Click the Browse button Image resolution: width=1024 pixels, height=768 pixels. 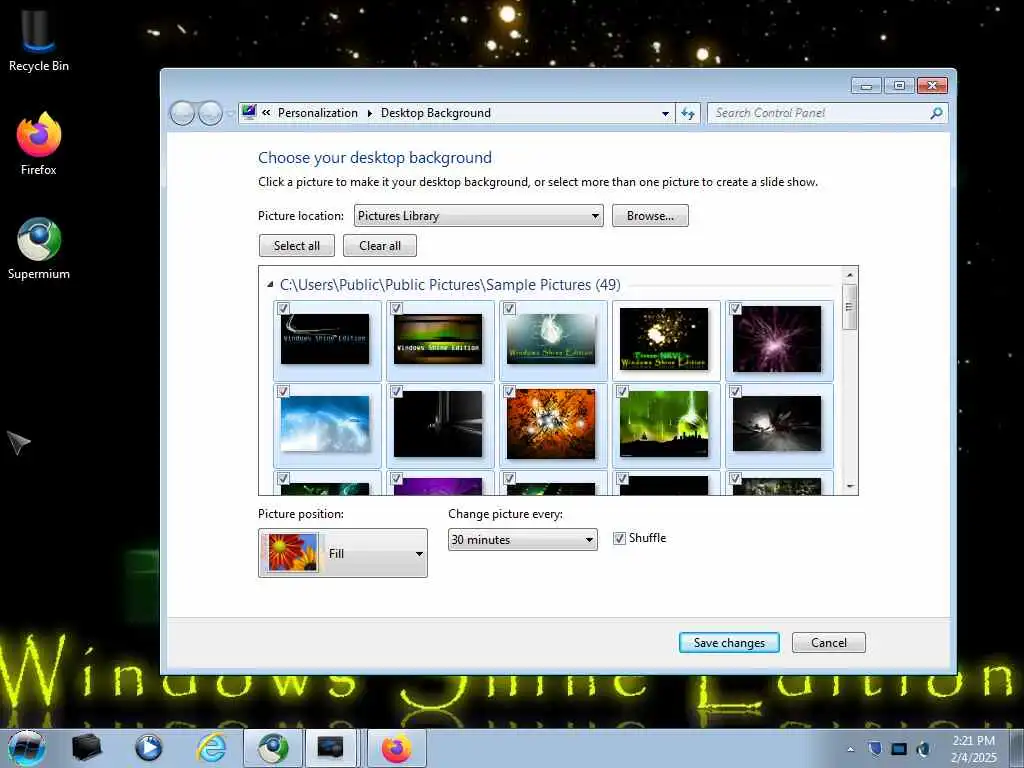[650, 216]
